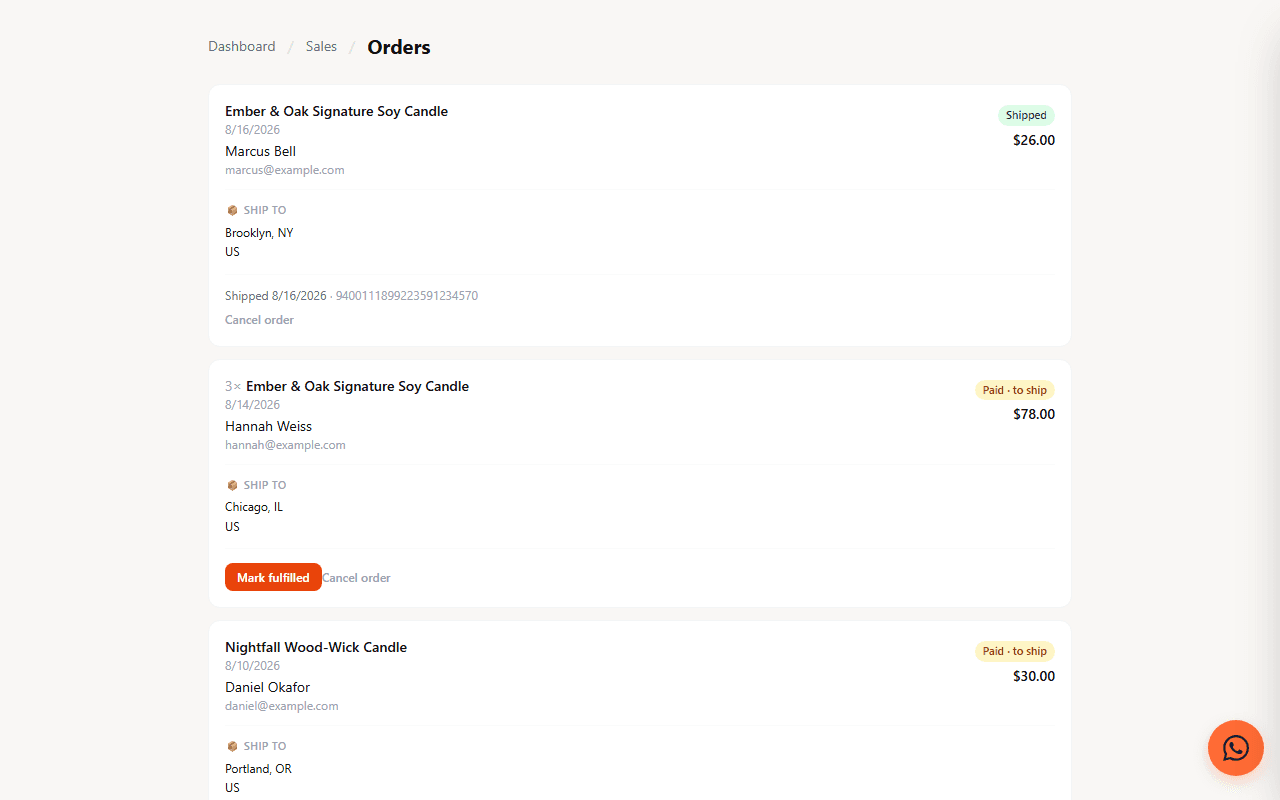Cancel order for Marcus Bell
Viewport: 1280px width, 800px height.
[259, 320]
